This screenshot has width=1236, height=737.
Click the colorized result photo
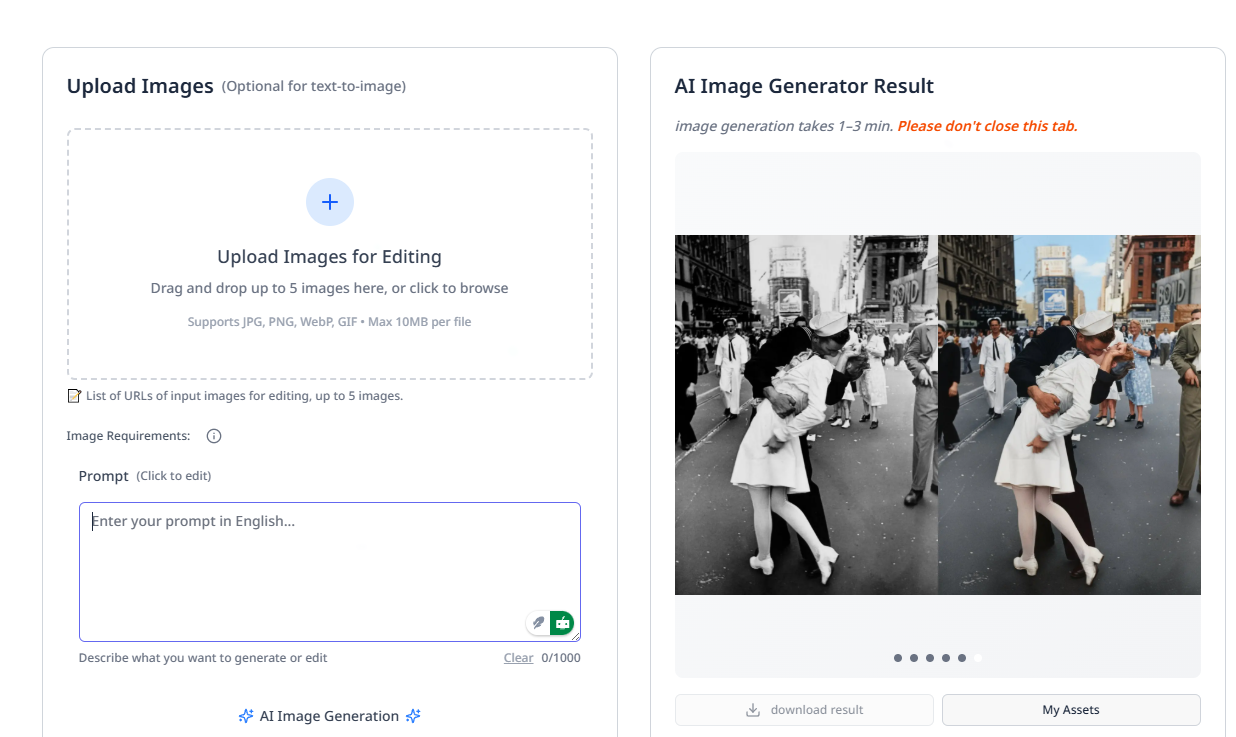[1069, 415]
